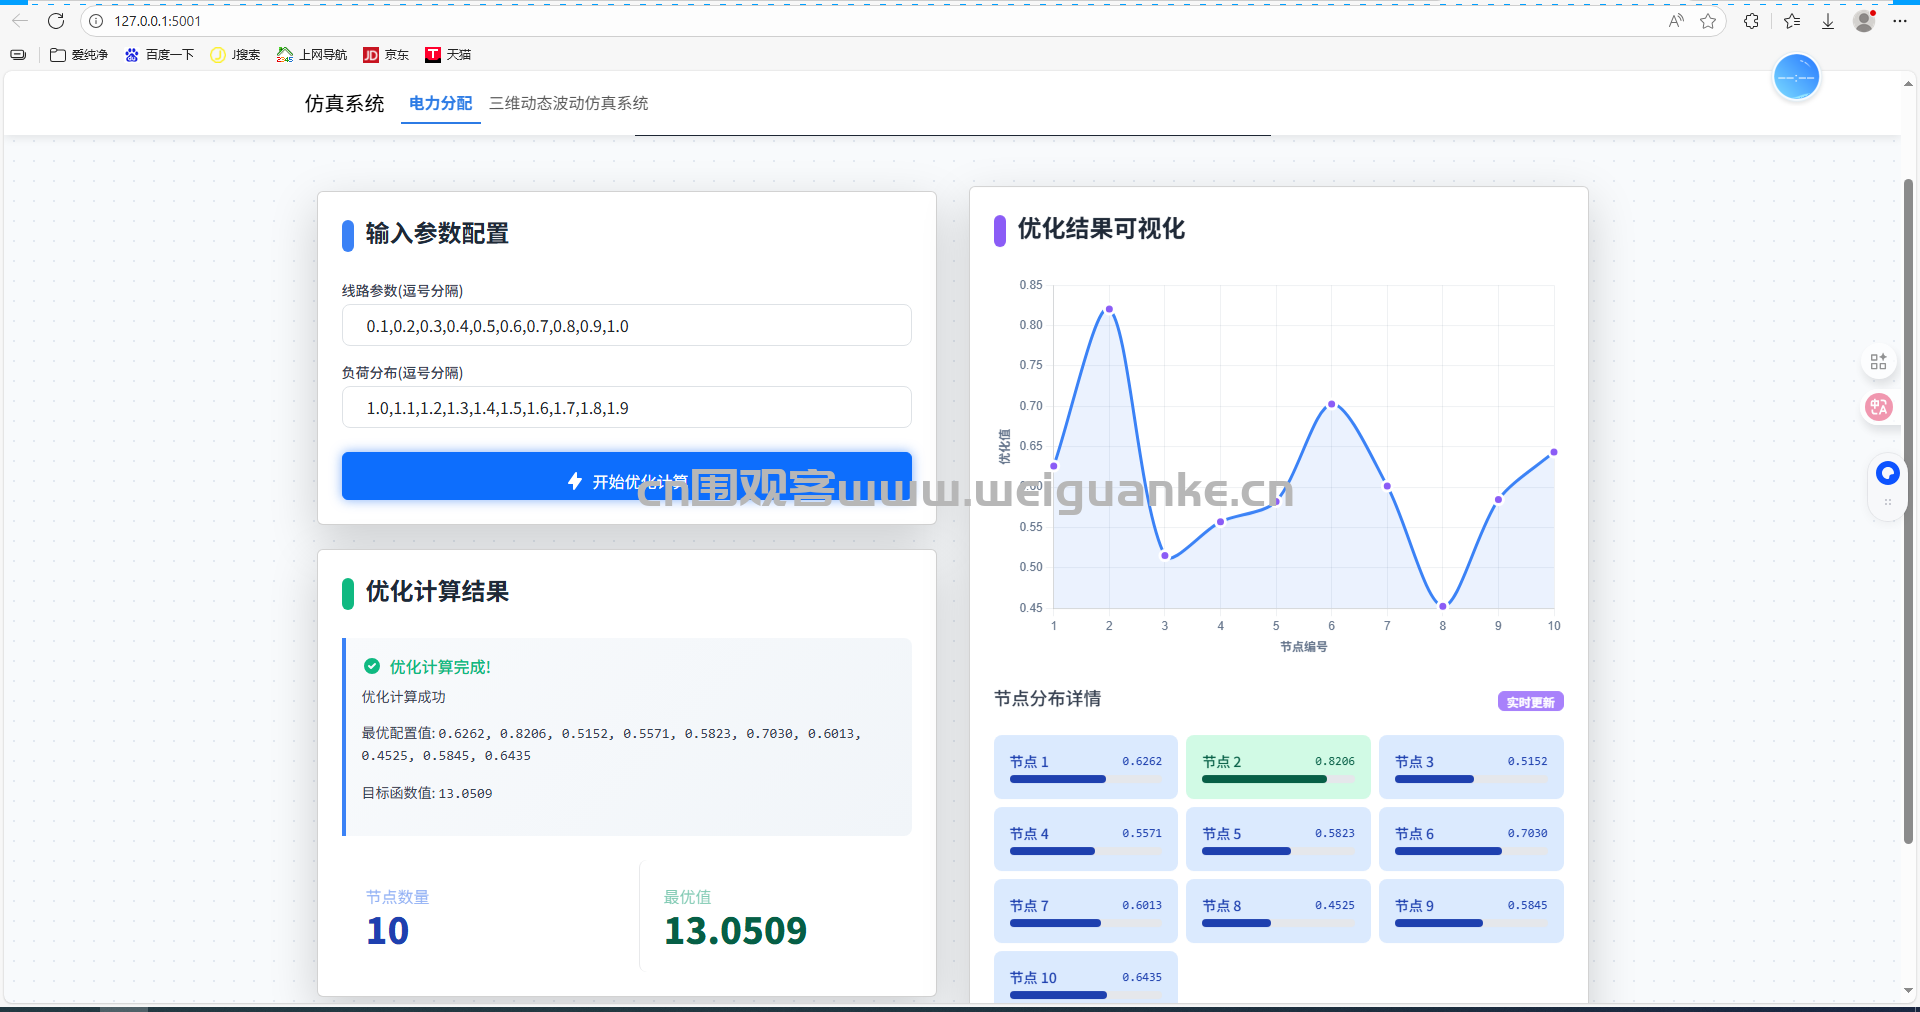
Task: Open the browser downloads icon
Action: coord(1828,21)
